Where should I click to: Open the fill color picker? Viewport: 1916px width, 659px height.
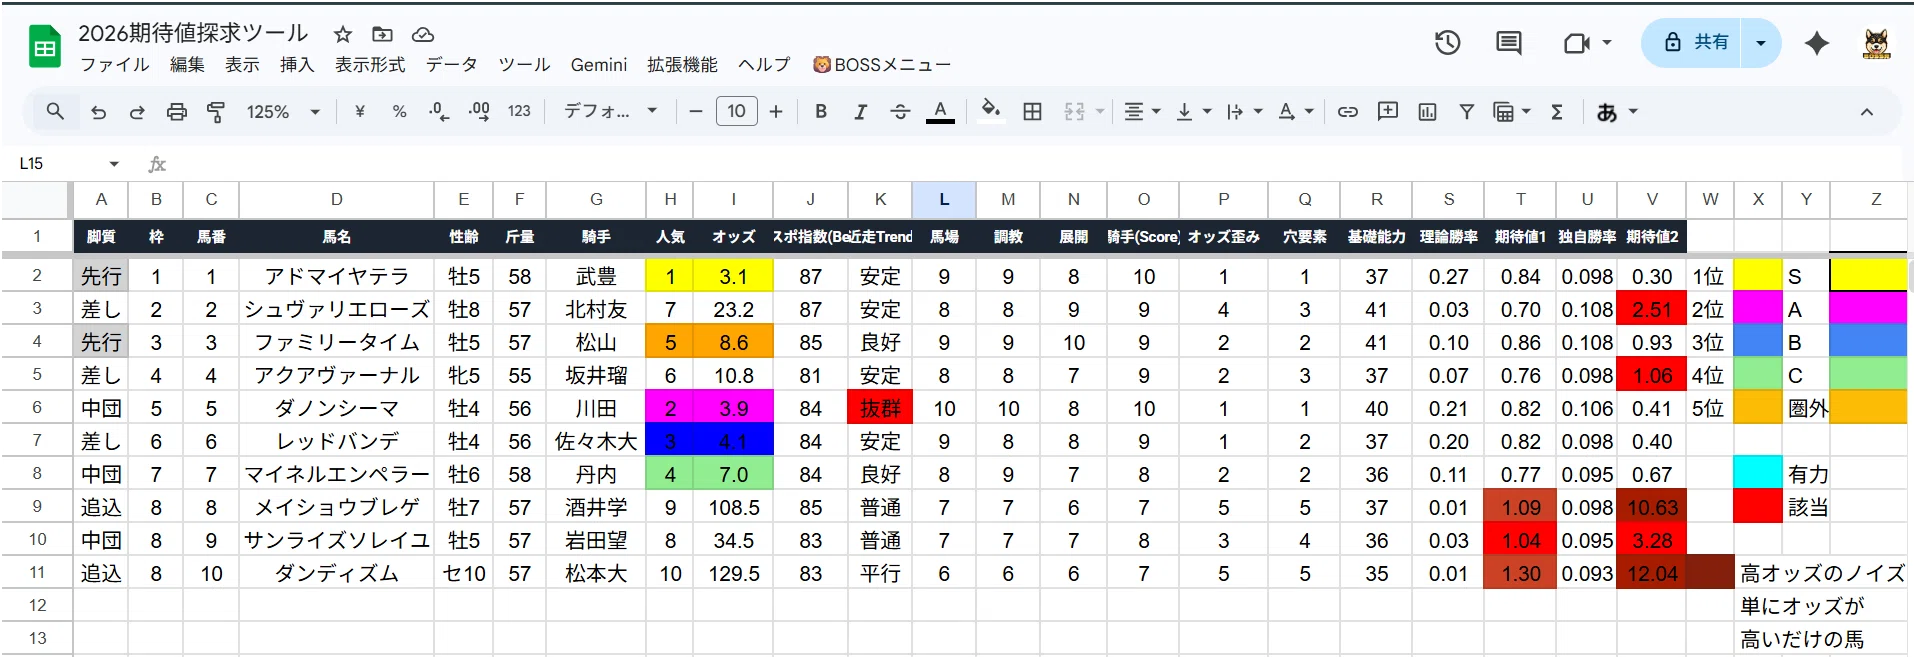[991, 110]
